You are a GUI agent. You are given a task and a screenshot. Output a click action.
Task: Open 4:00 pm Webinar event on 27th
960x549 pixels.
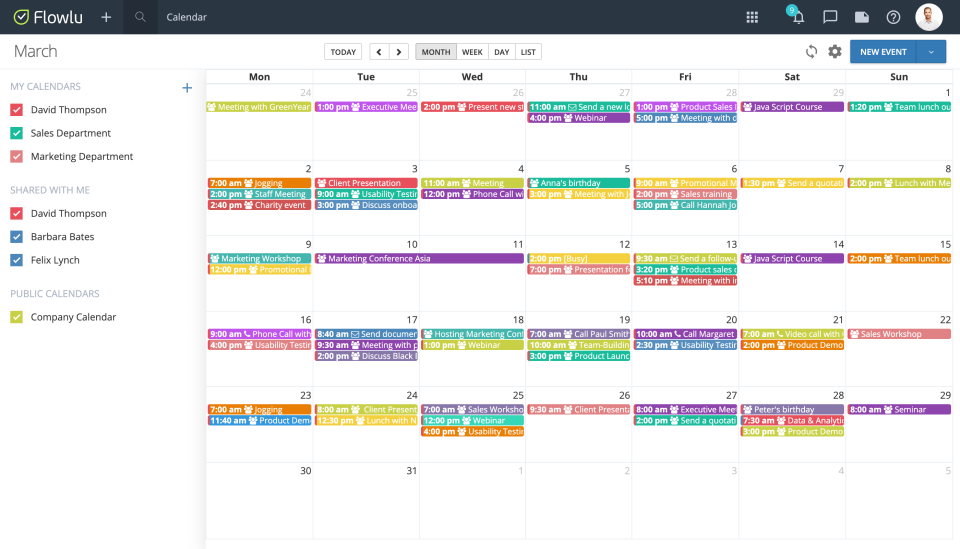[x=579, y=118]
